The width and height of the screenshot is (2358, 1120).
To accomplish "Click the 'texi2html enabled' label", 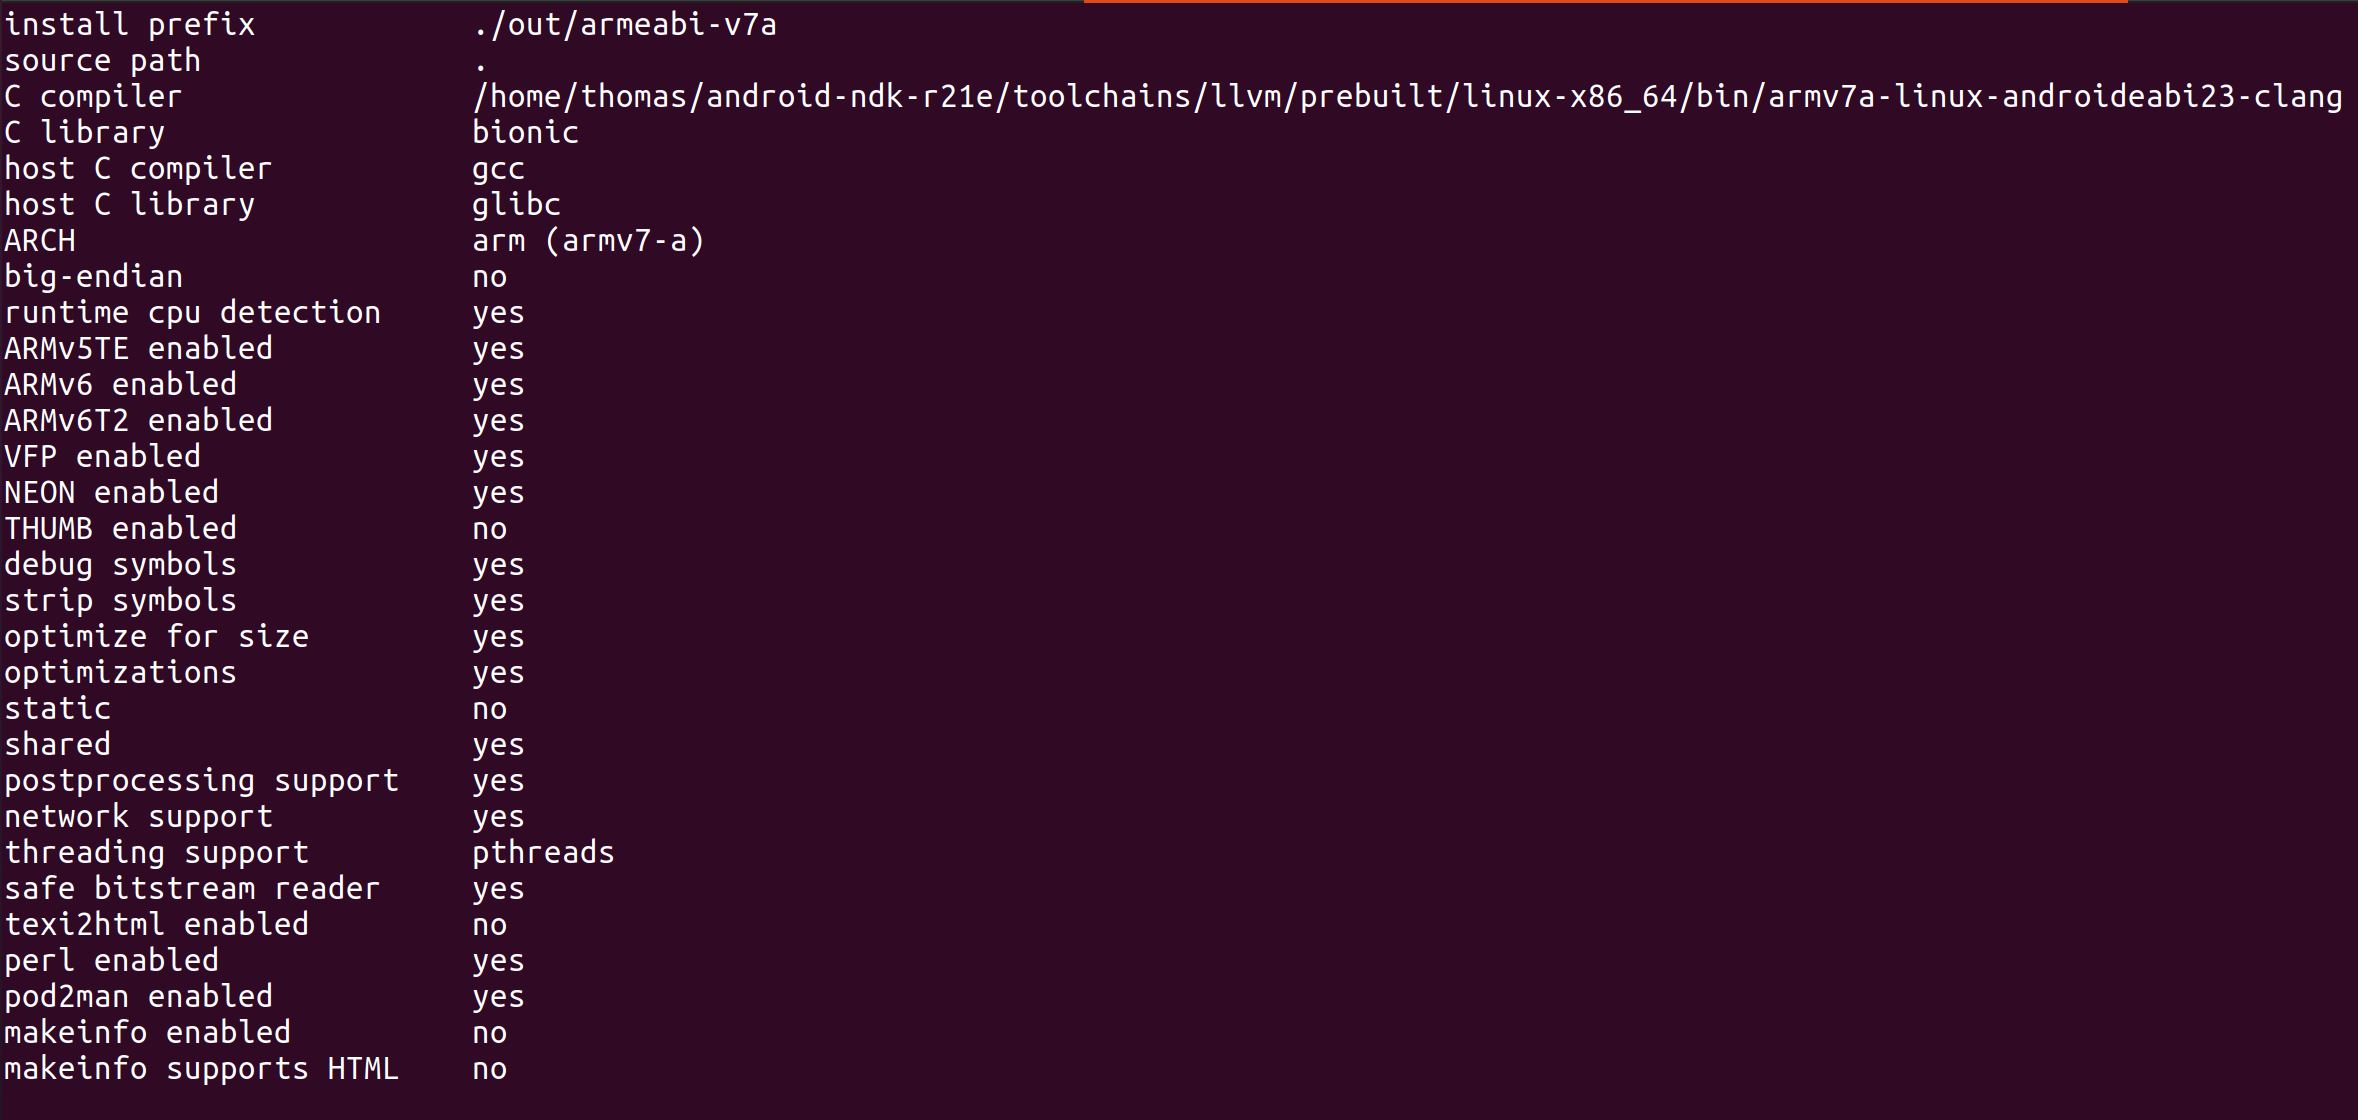I will tap(156, 924).
